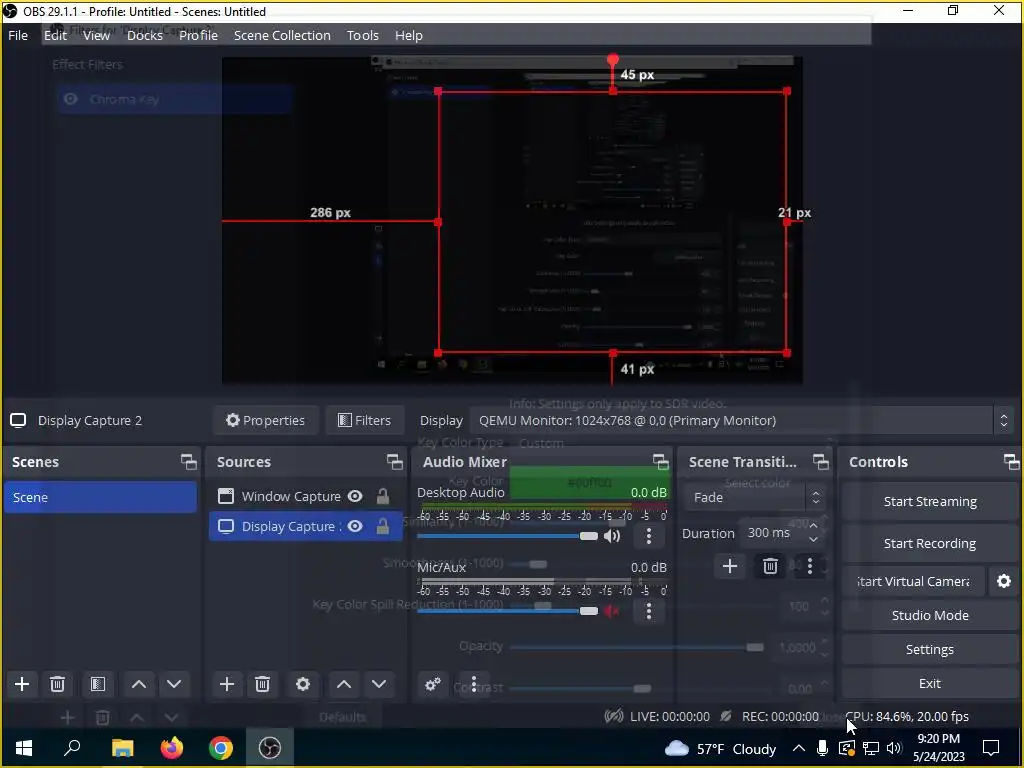Open the View menu
The width and height of the screenshot is (1024, 768).
(x=96, y=35)
